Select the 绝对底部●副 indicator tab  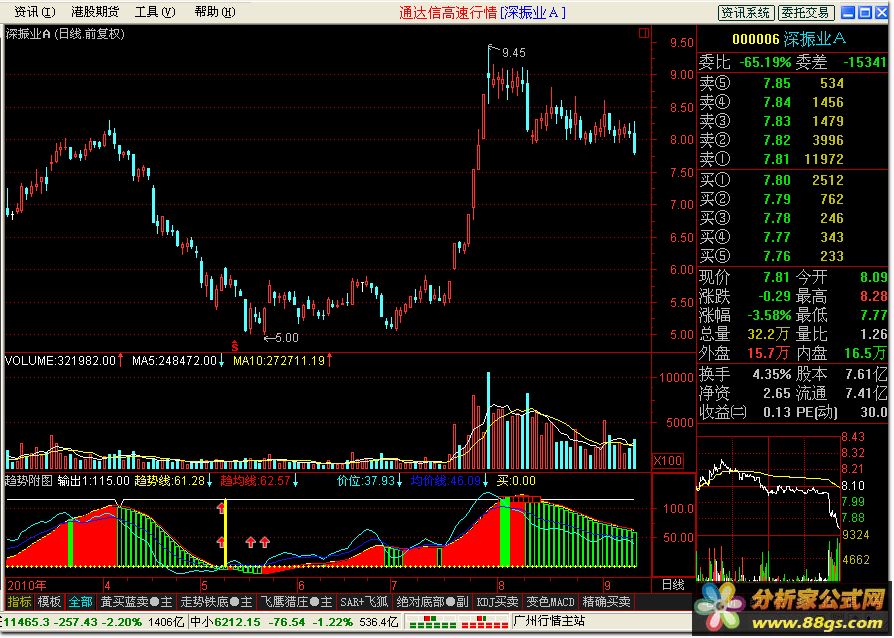(432, 602)
